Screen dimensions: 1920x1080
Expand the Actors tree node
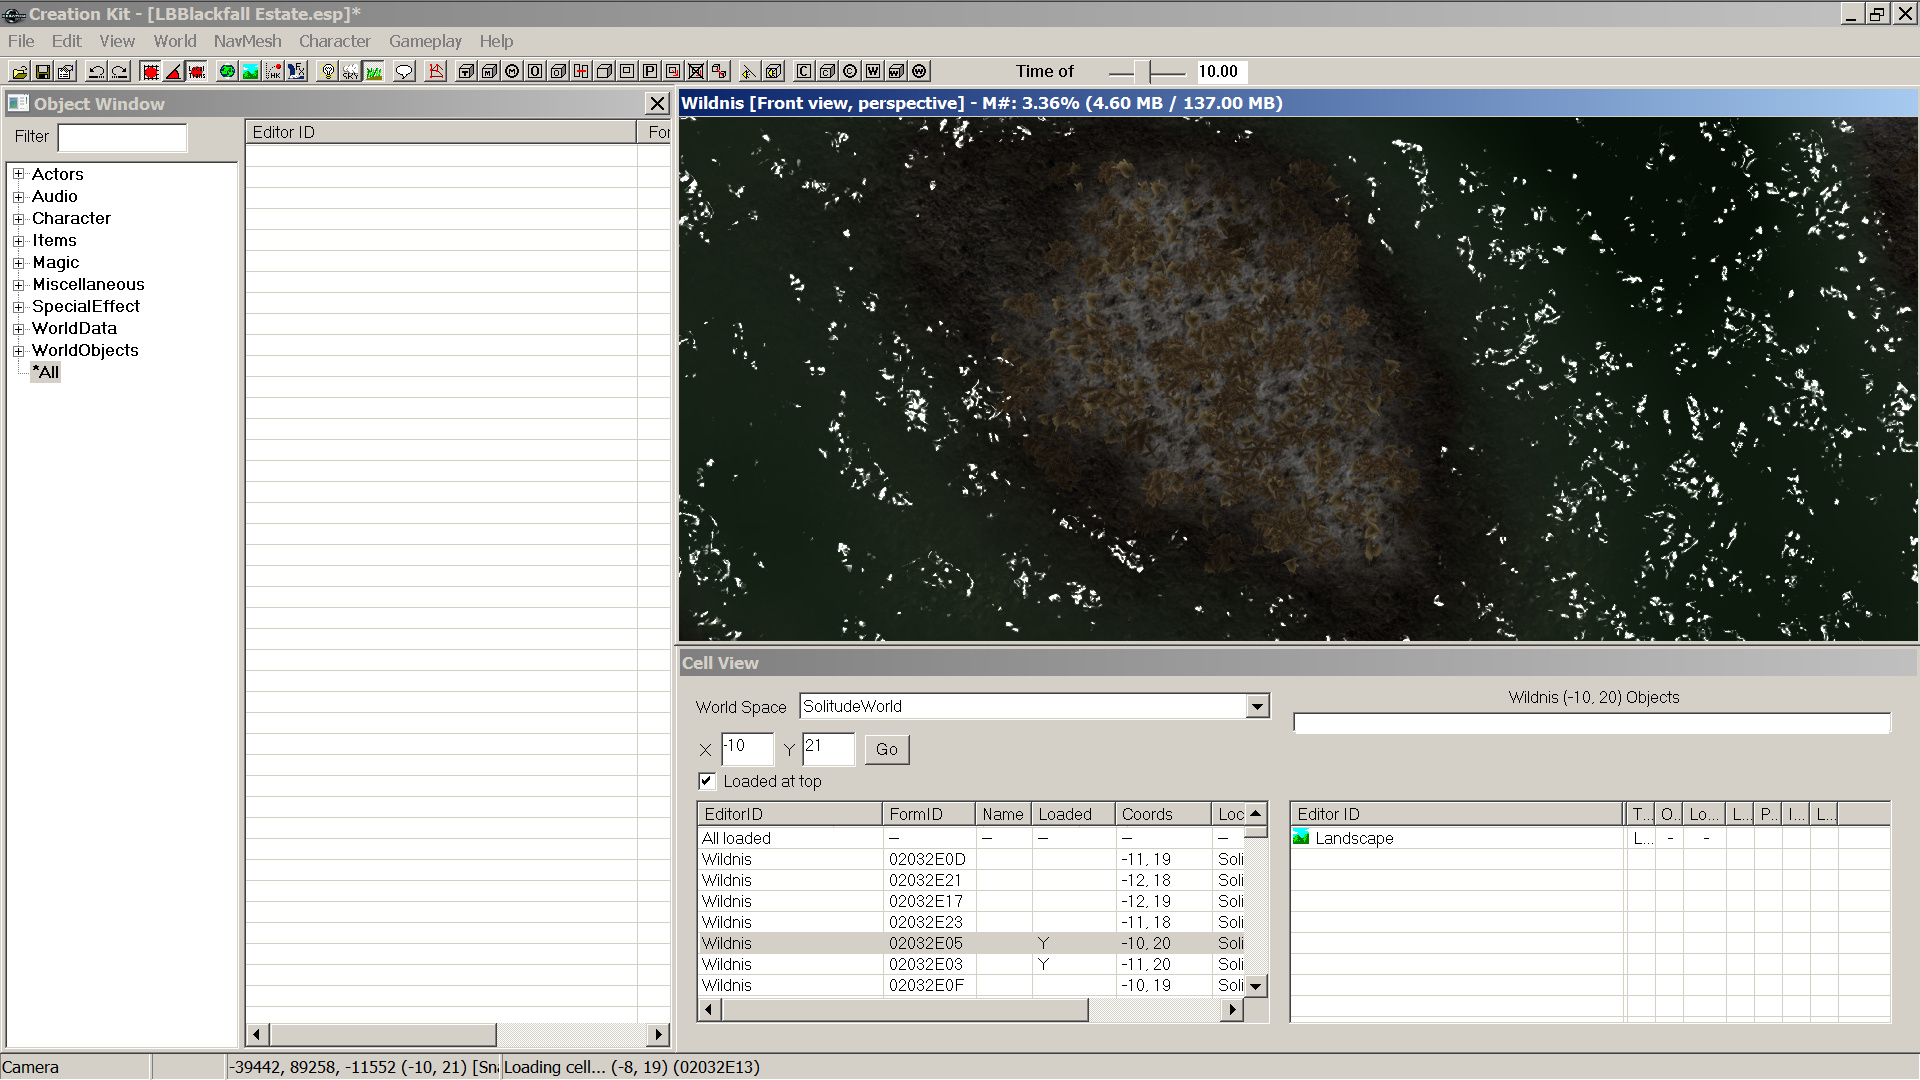pos(18,174)
